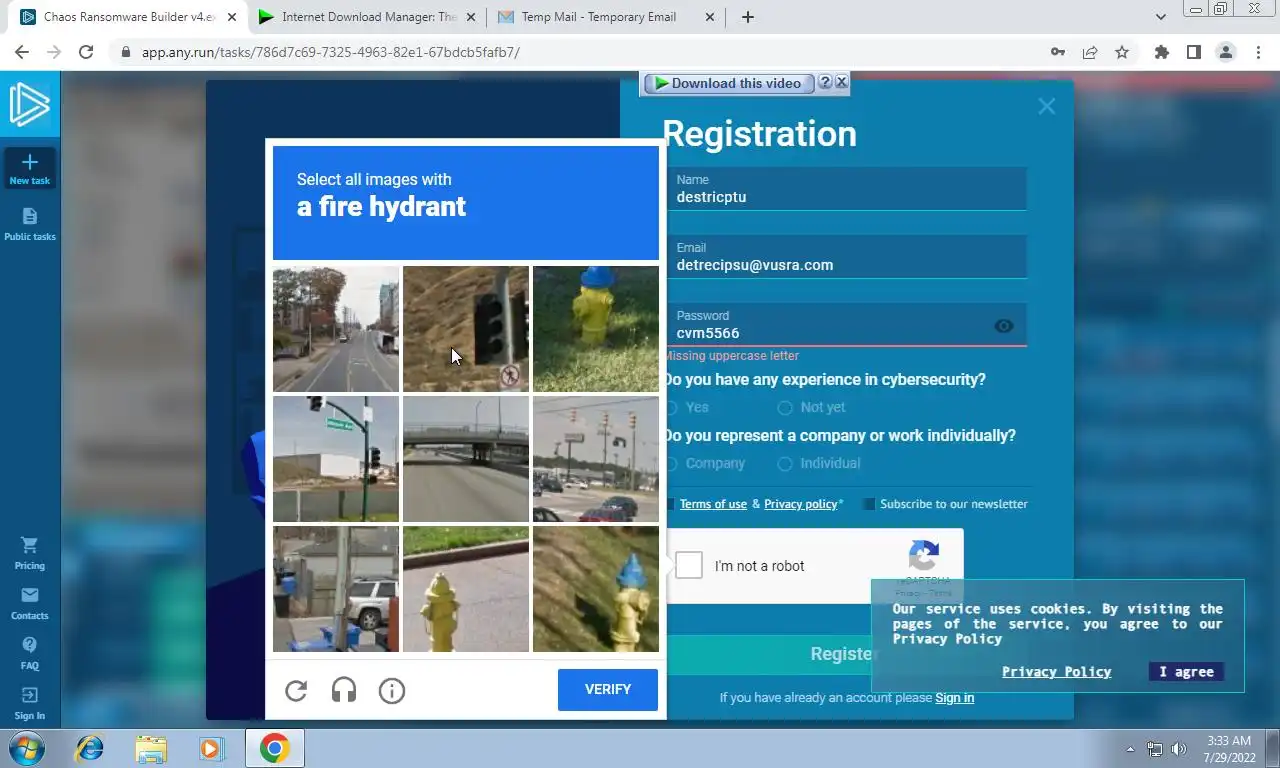
Task: Reload the page in Chrome
Action: (86, 52)
